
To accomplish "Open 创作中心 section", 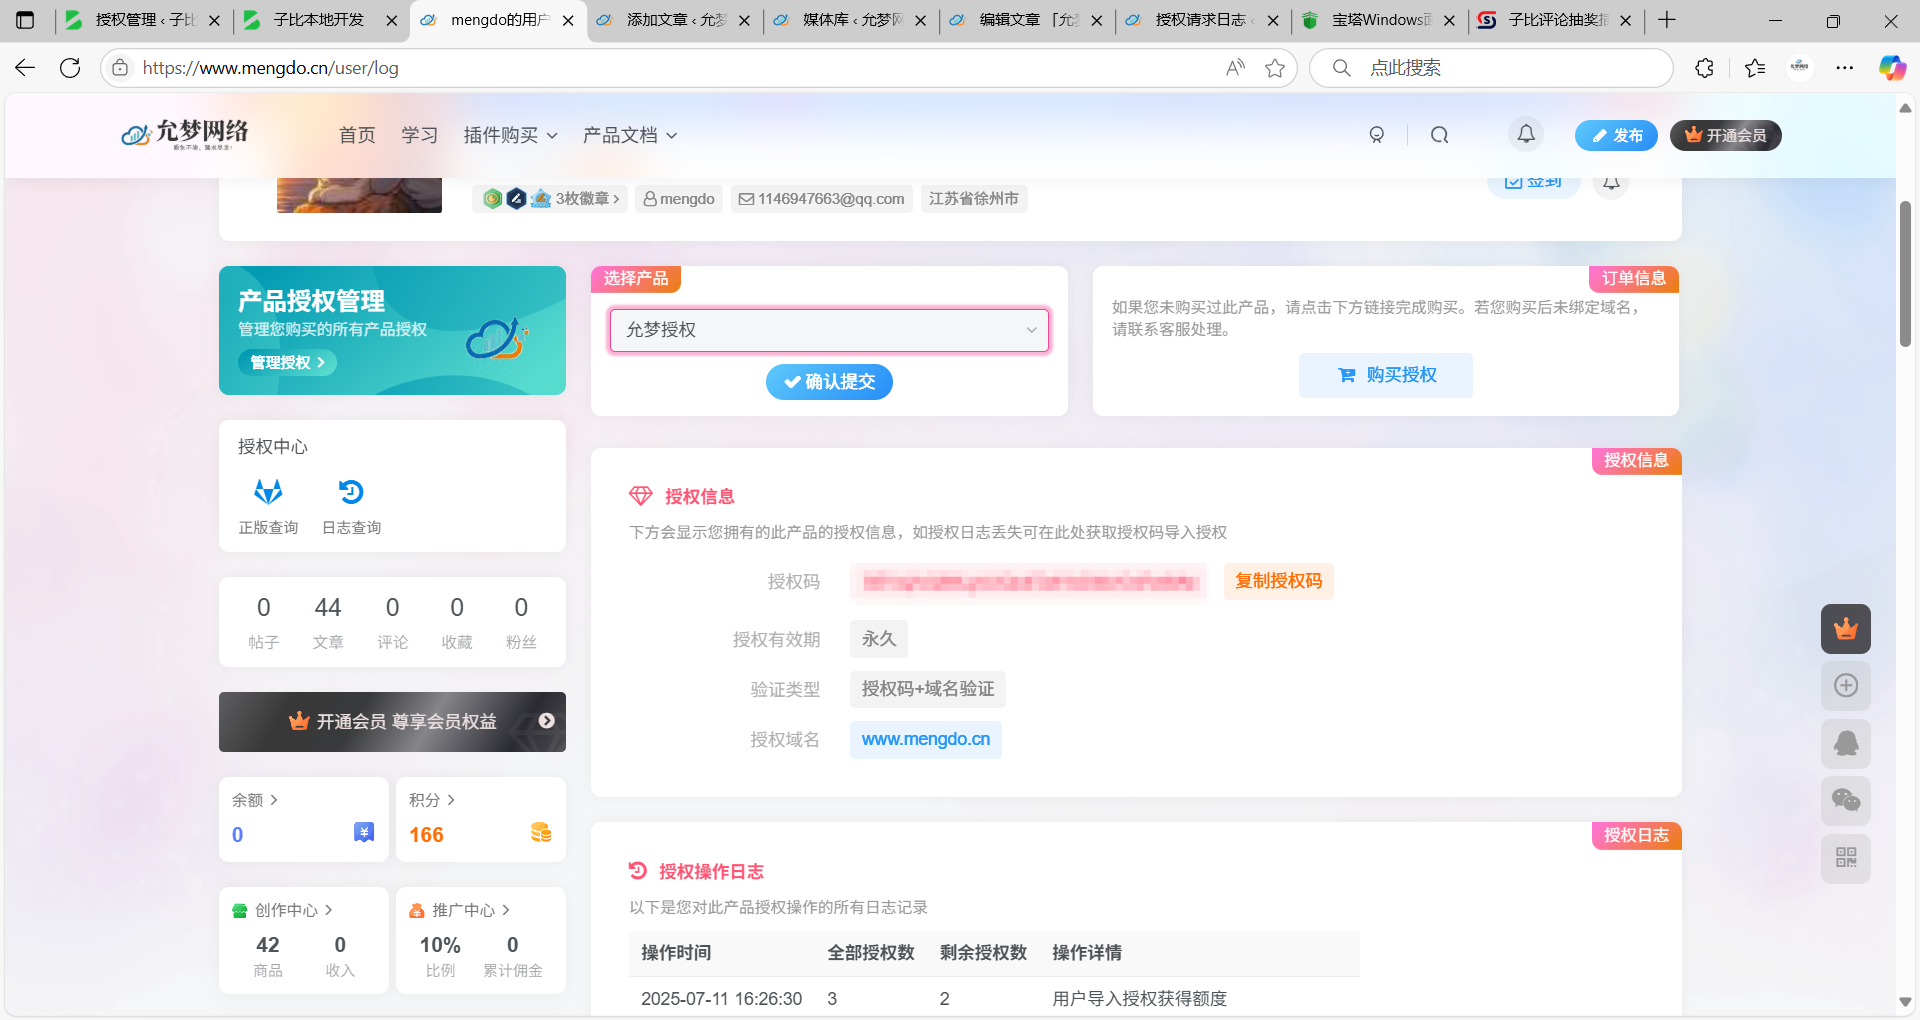I will tap(283, 910).
